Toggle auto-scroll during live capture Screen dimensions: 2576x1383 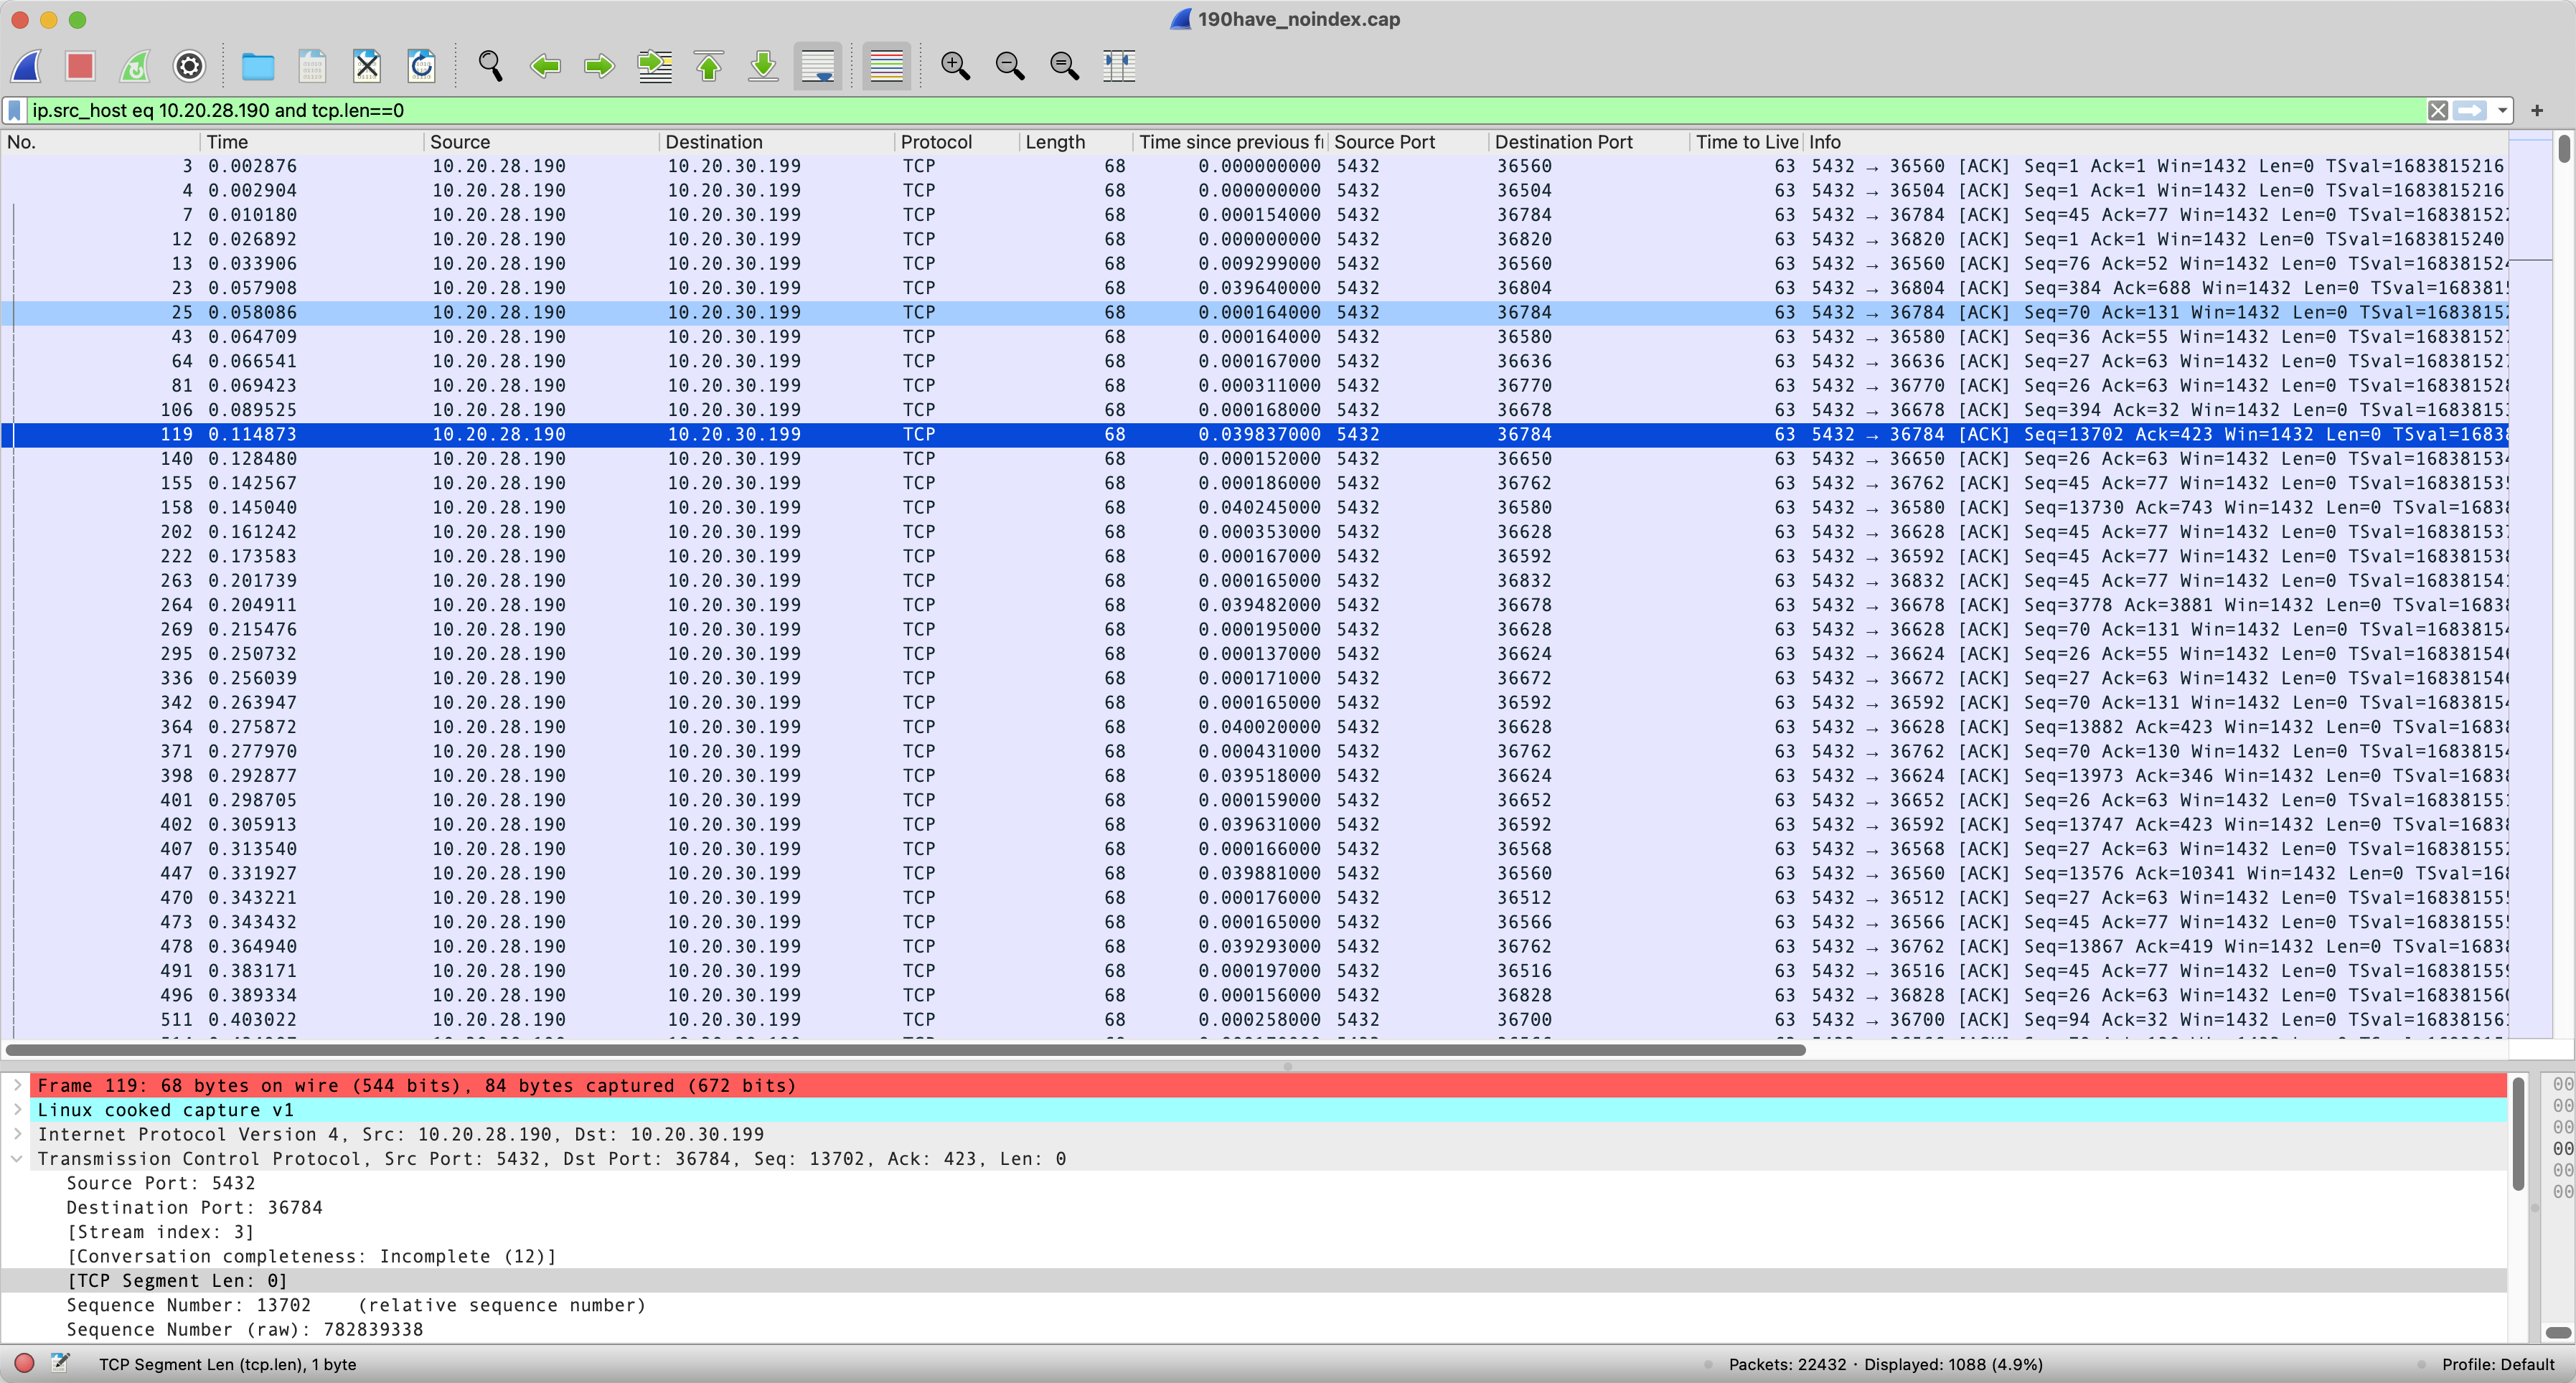click(818, 66)
